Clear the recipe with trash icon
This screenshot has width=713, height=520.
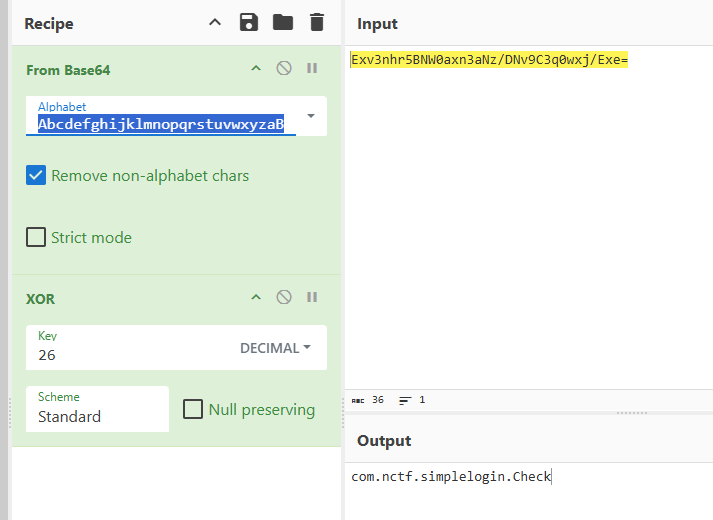click(x=317, y=22)
